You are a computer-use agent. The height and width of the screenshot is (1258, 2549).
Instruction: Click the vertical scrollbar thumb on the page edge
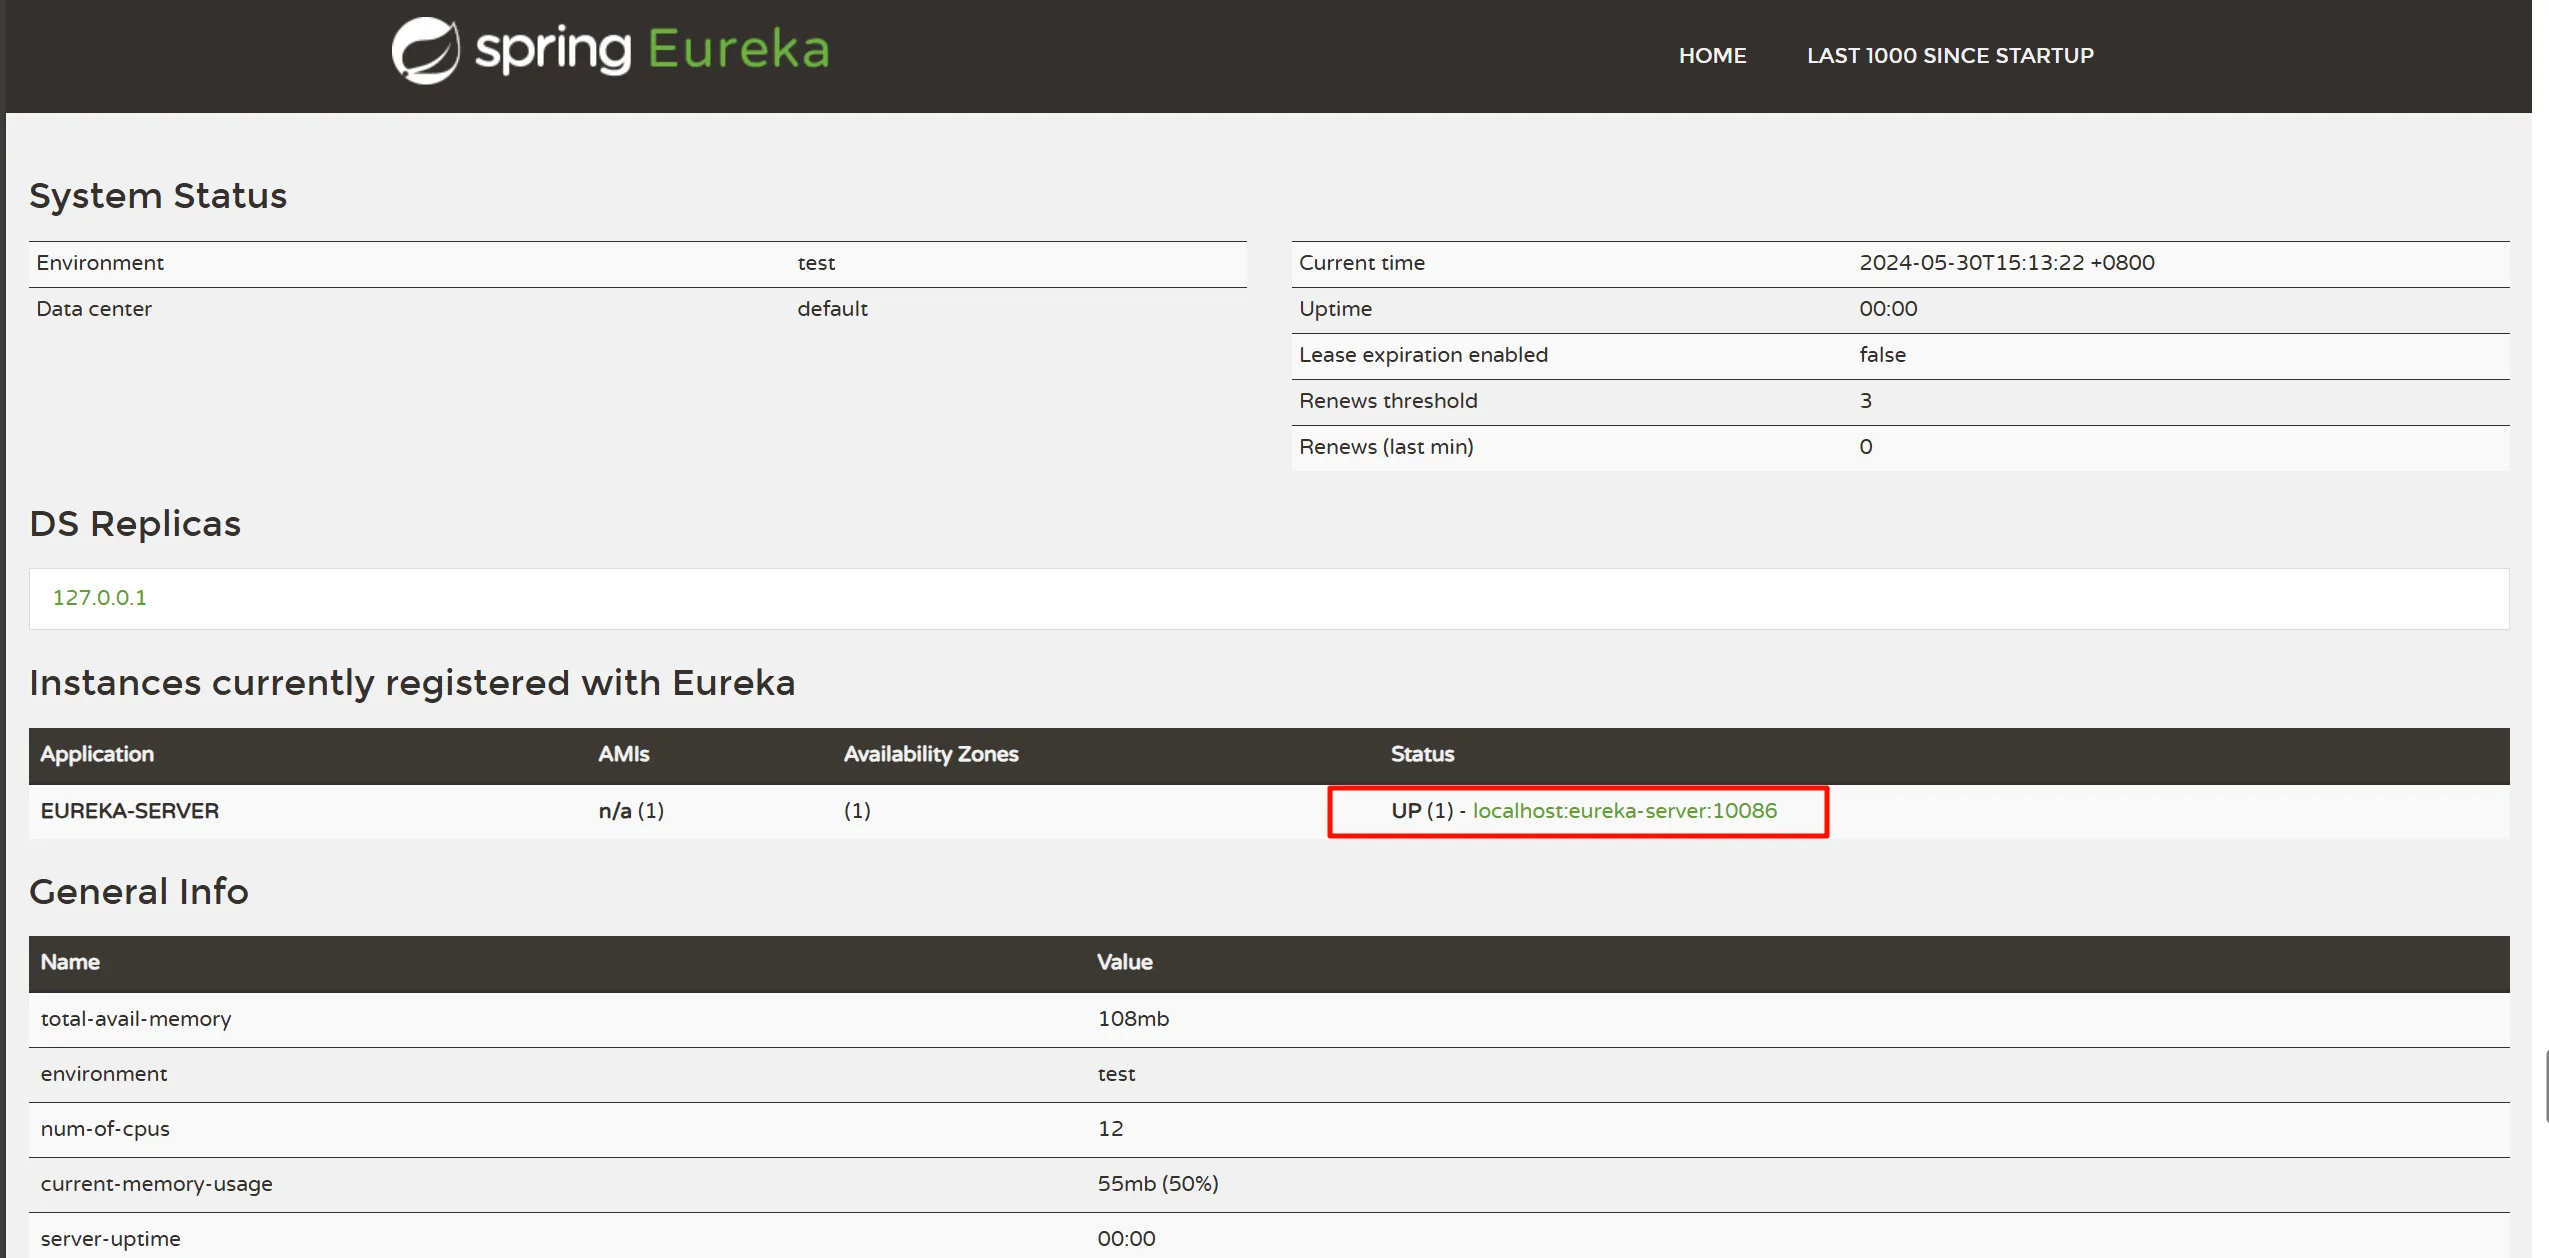tap(2545, 1087)
